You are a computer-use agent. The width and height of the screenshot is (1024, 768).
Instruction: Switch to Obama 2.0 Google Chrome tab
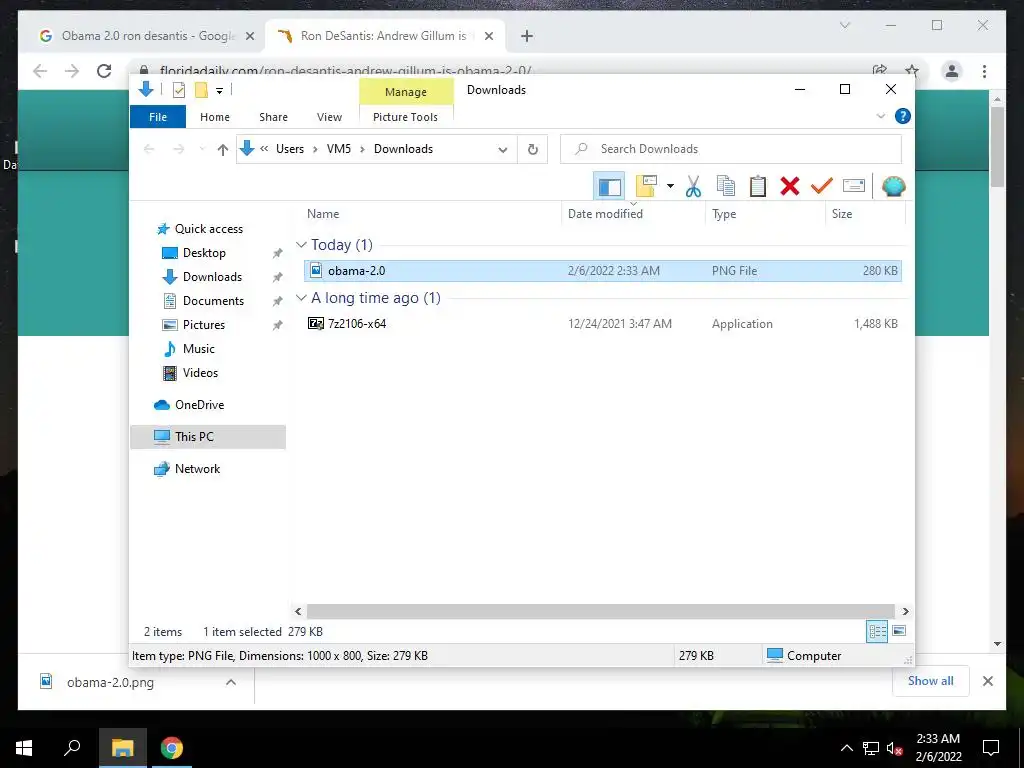(x=140, y=36)
